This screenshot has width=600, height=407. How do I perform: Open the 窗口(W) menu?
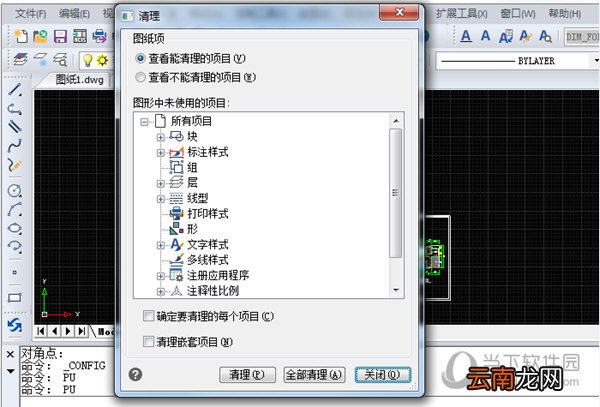click(x=518, y=14)
